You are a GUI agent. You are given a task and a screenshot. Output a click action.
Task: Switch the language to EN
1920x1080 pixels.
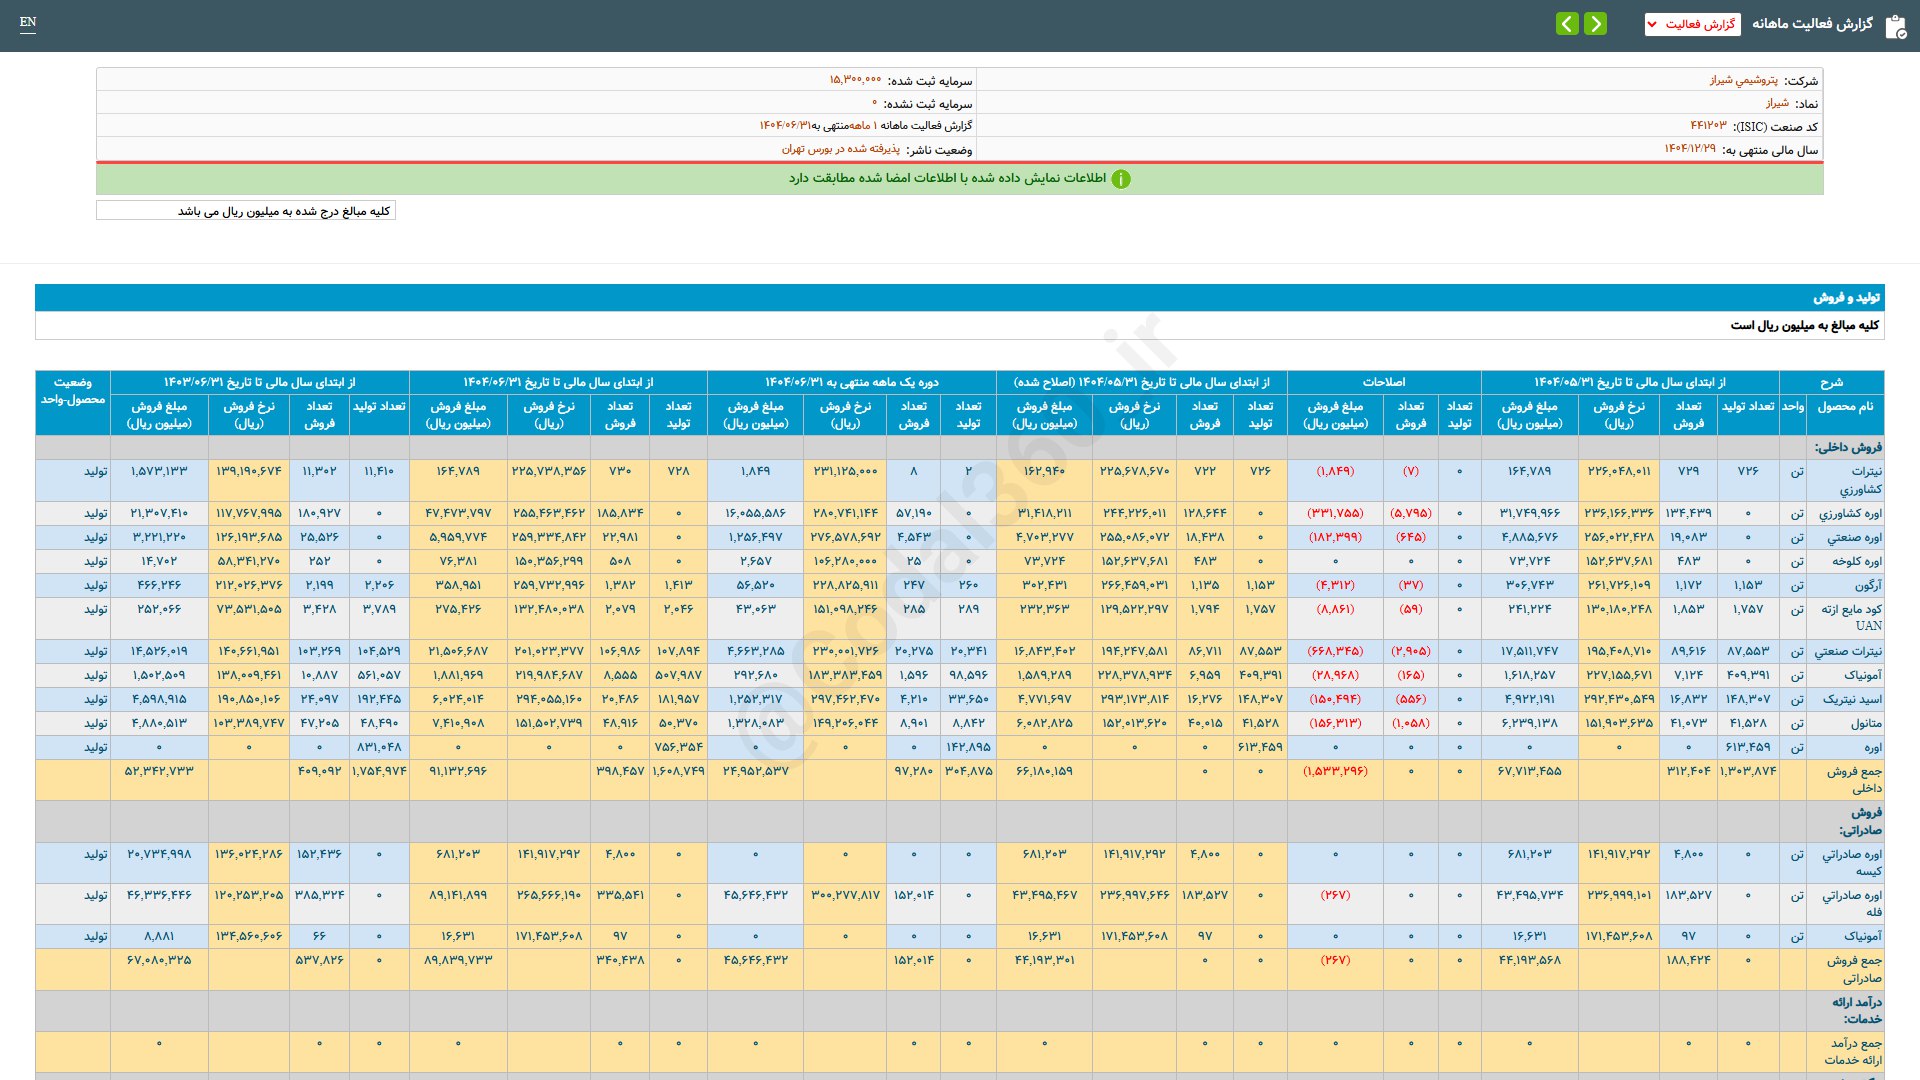28,22
